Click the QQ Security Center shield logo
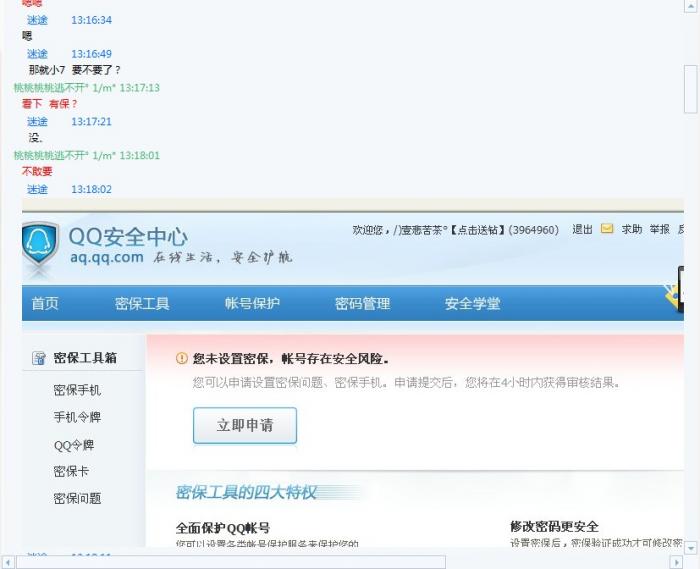 [x=40, y=245]
